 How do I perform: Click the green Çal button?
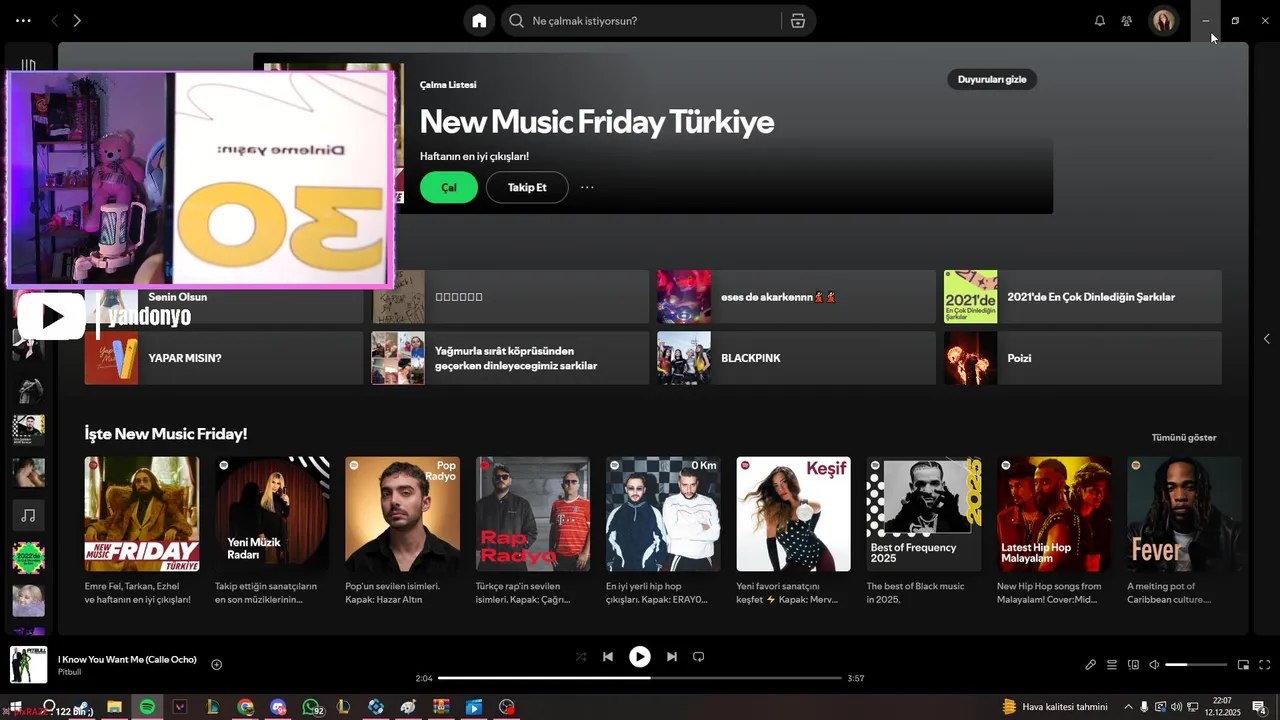point(449,187)
